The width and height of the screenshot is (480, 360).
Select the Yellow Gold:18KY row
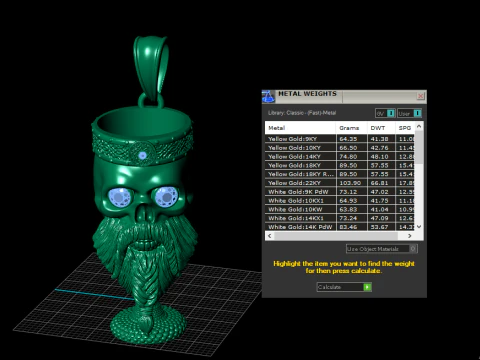(340, 165)
